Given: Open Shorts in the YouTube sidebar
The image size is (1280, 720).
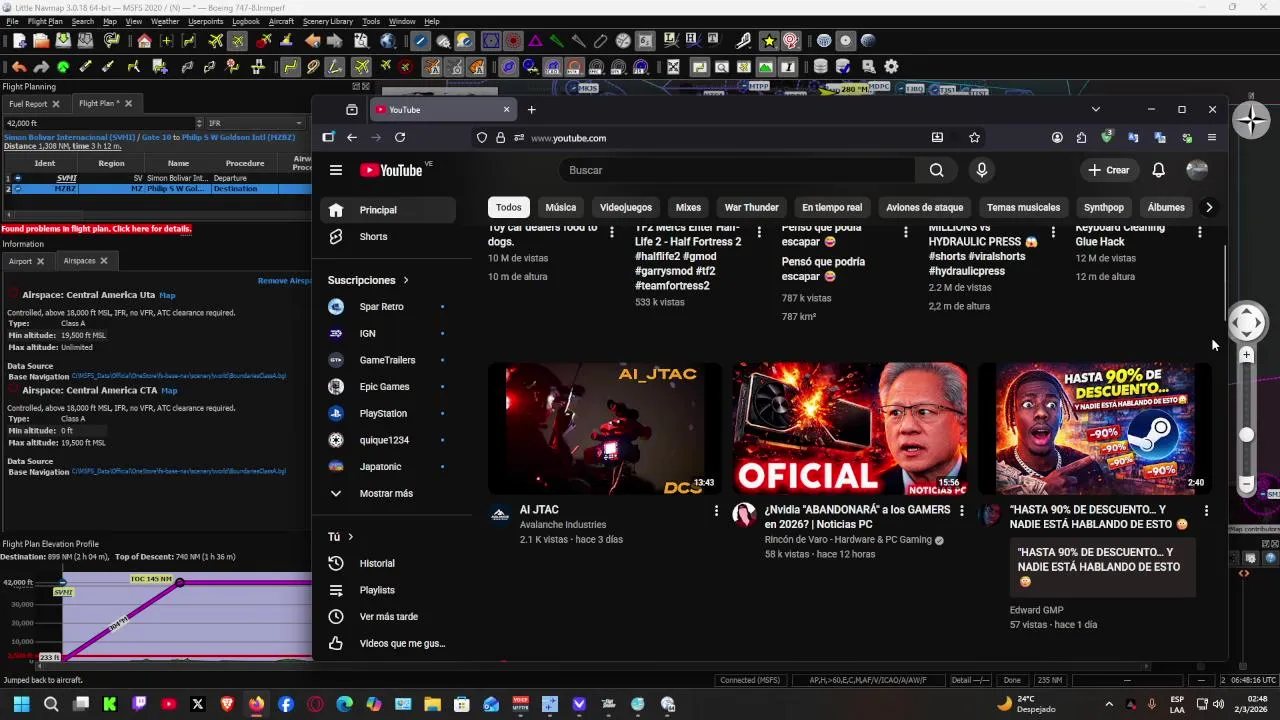Looking at the screenshot, I should coord(388,237).
